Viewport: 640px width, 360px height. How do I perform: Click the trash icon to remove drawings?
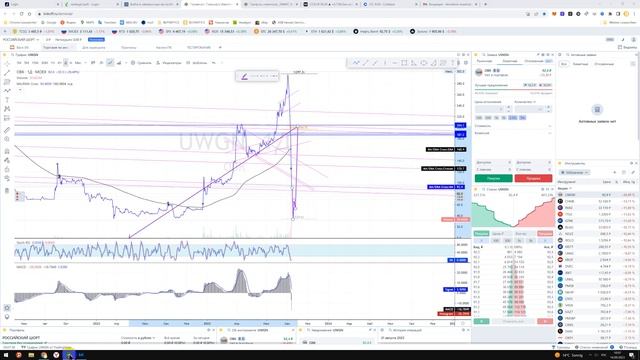click(x=7, y=191)
